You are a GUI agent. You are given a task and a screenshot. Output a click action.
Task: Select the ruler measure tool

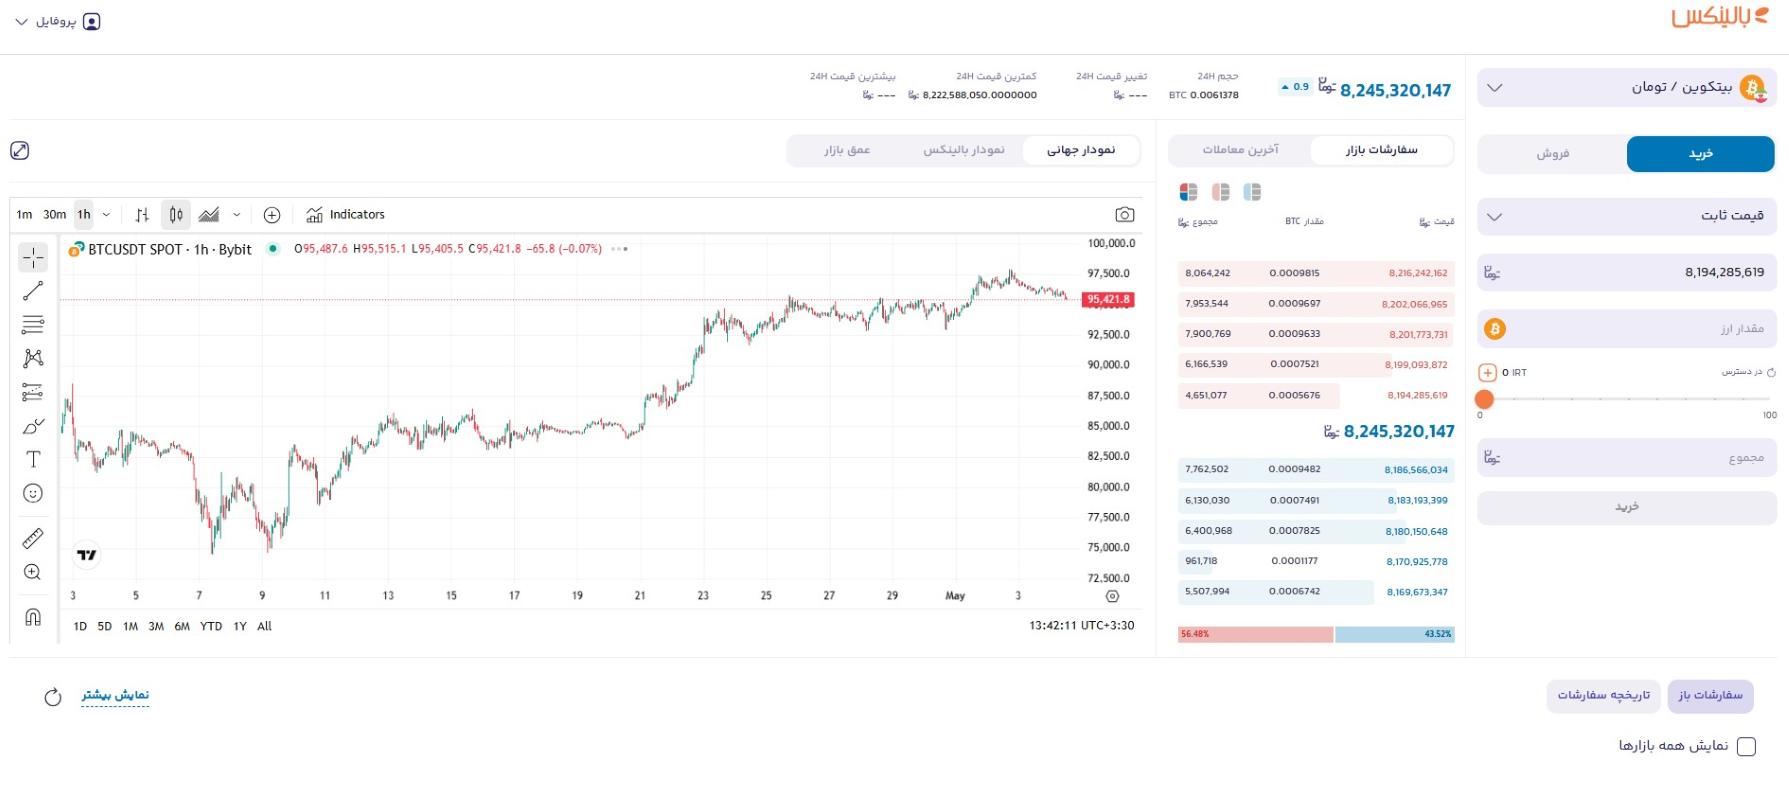[x=33, y=538]
